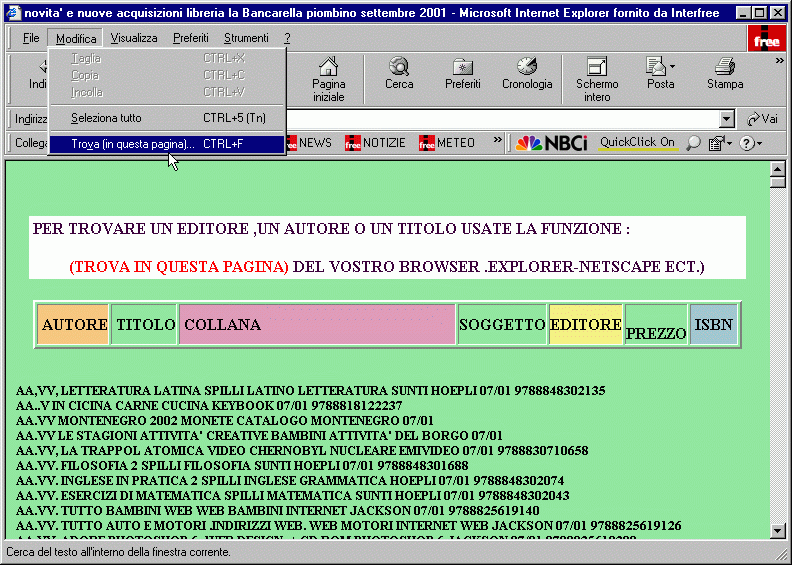The image size is (792, 565).
Task: Toggle the QuickClick On setting
Action: [x=637, y=143]
